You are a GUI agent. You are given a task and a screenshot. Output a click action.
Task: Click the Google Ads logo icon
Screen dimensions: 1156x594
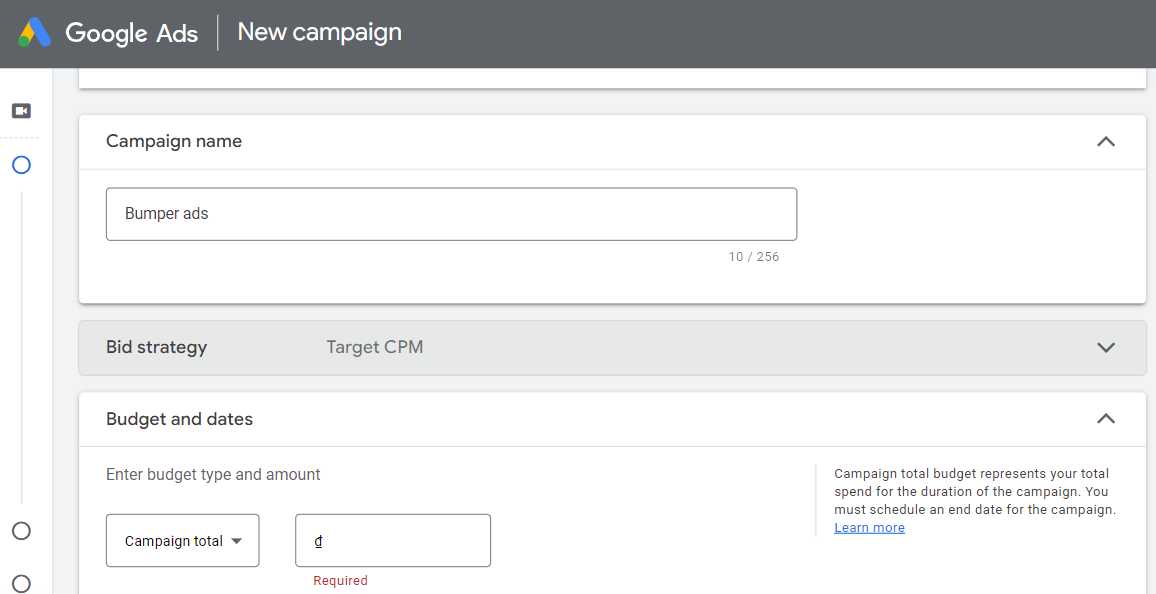pyautogui.click(x=34, y=33)
